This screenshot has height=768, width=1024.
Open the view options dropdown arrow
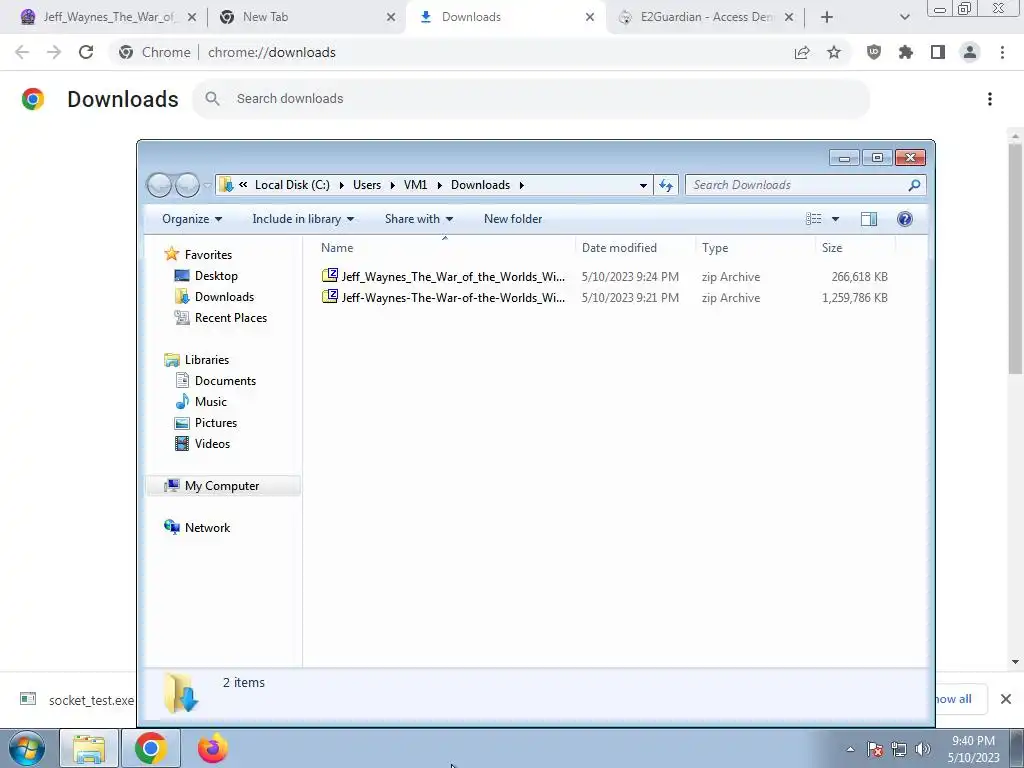point(835,219)
